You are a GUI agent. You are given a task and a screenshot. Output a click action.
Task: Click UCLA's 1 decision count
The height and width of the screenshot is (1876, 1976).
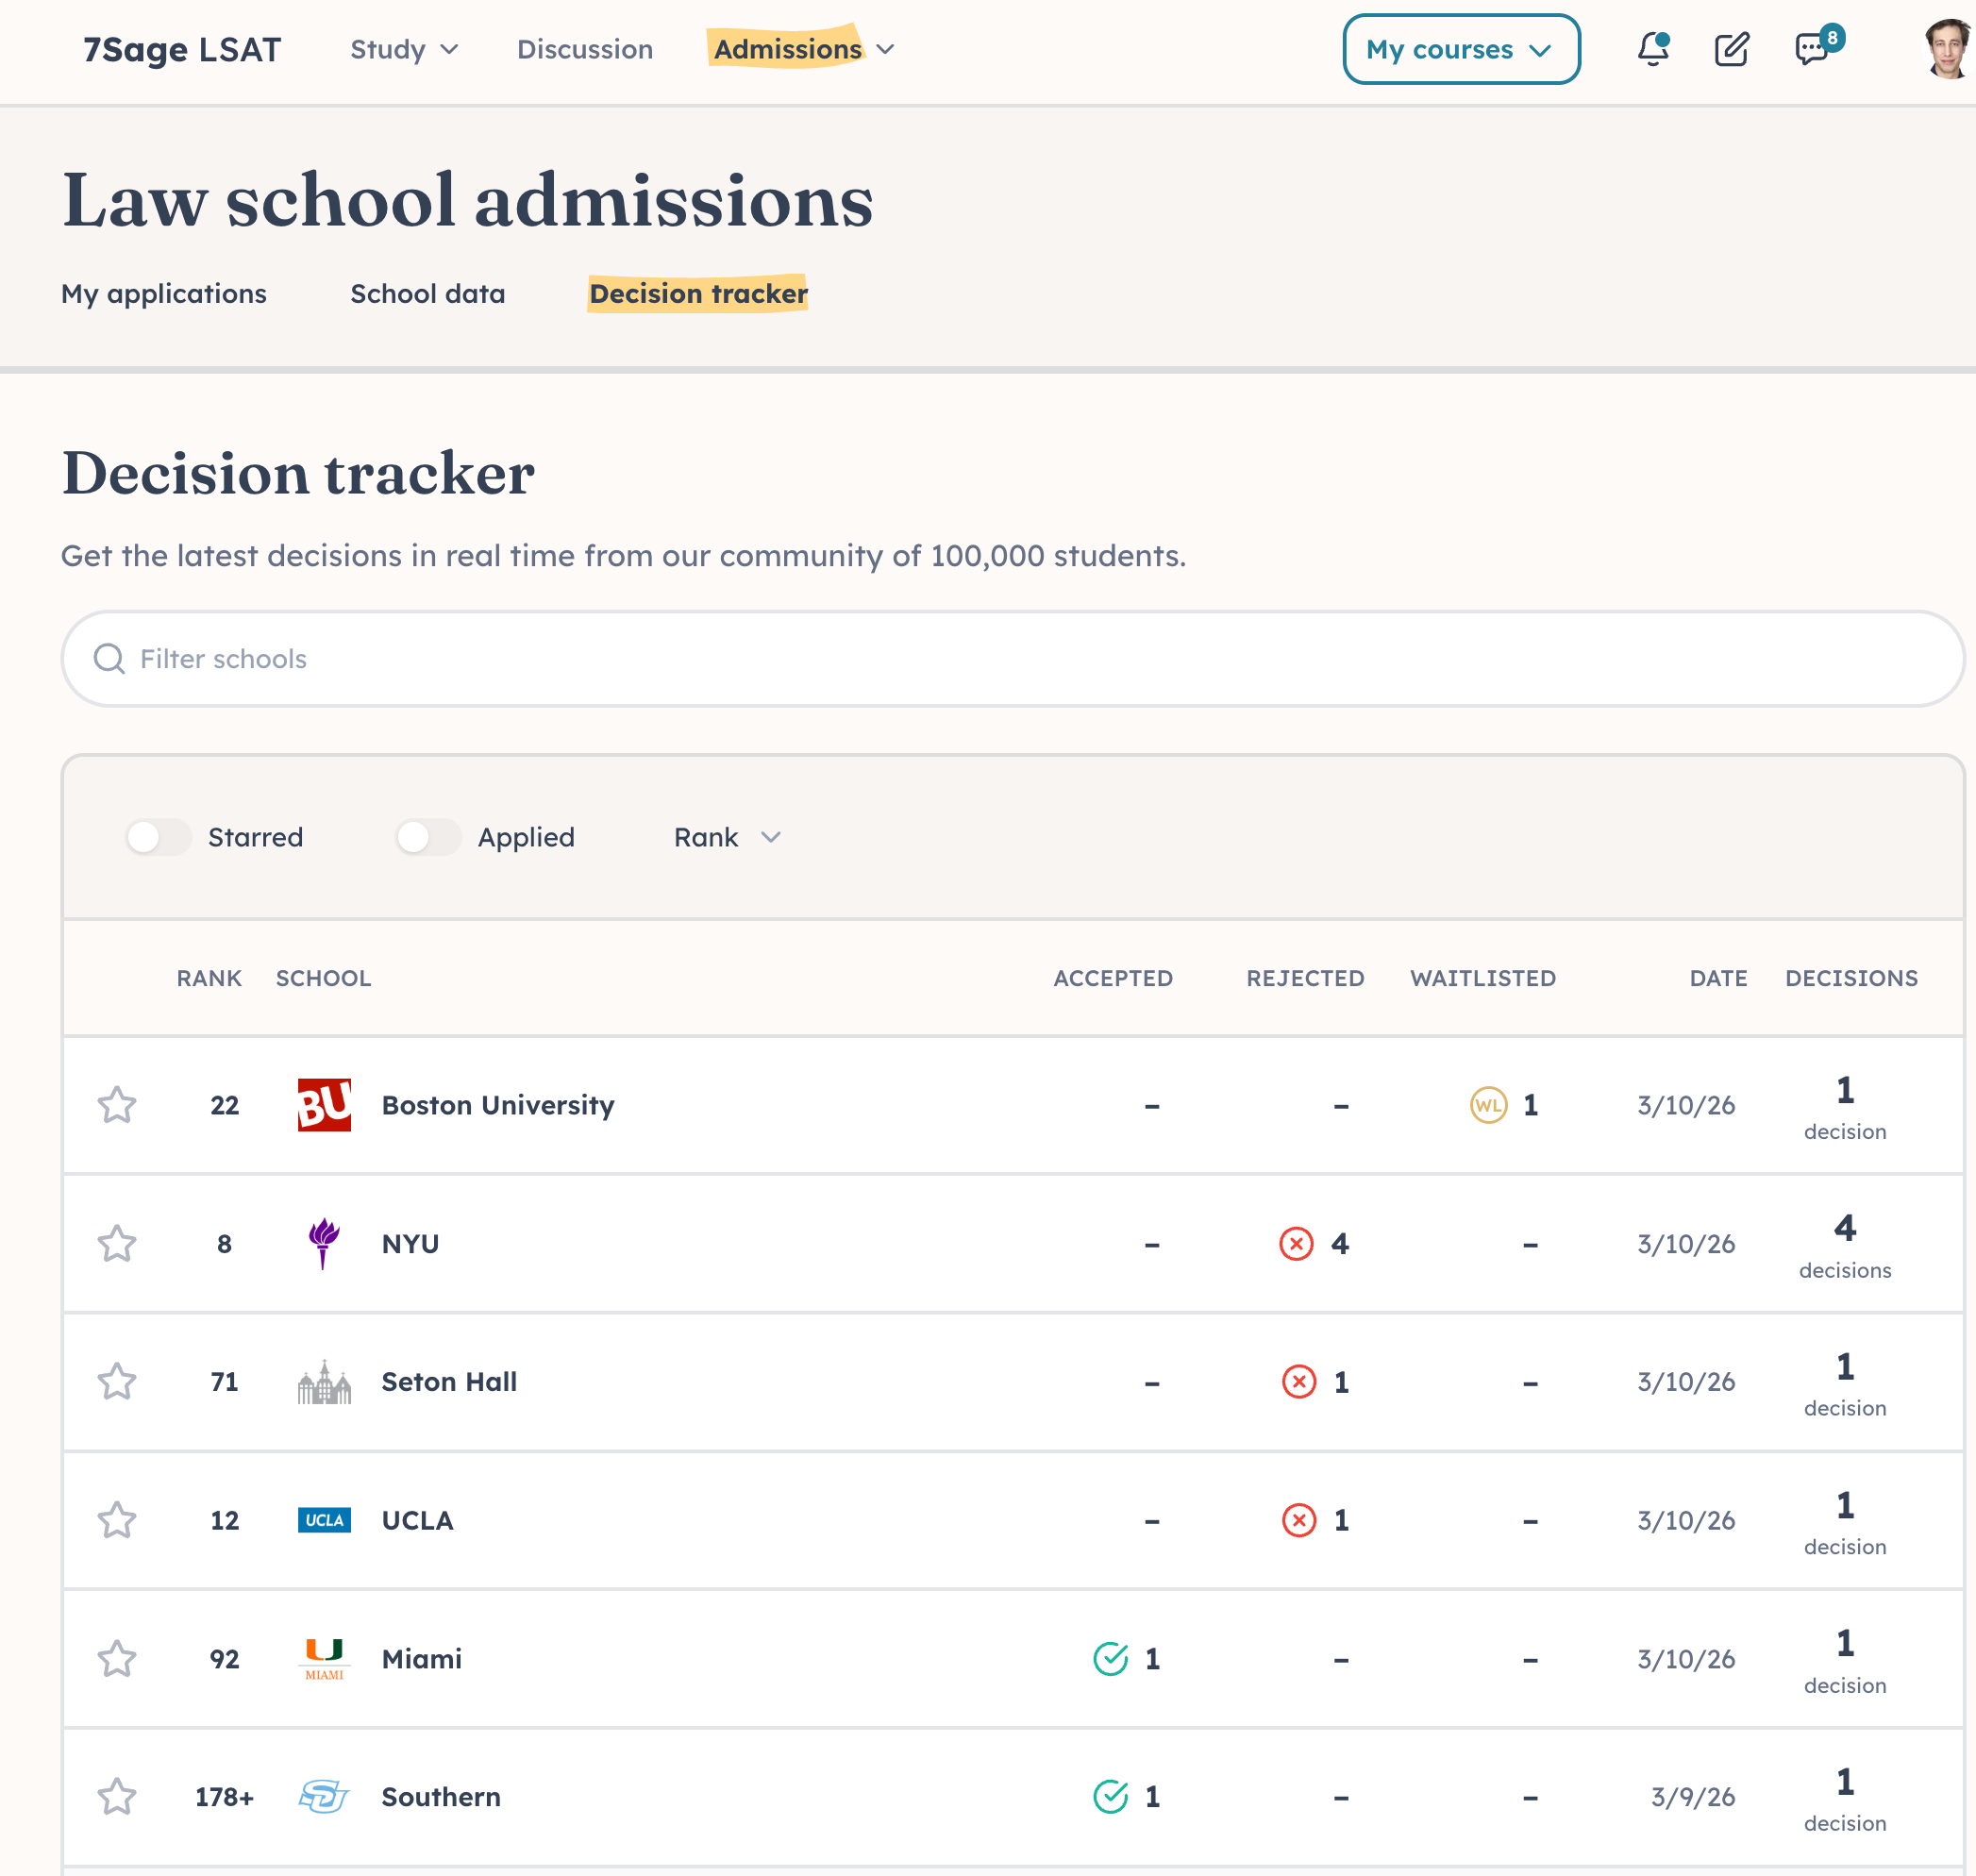[1845, 1522]
